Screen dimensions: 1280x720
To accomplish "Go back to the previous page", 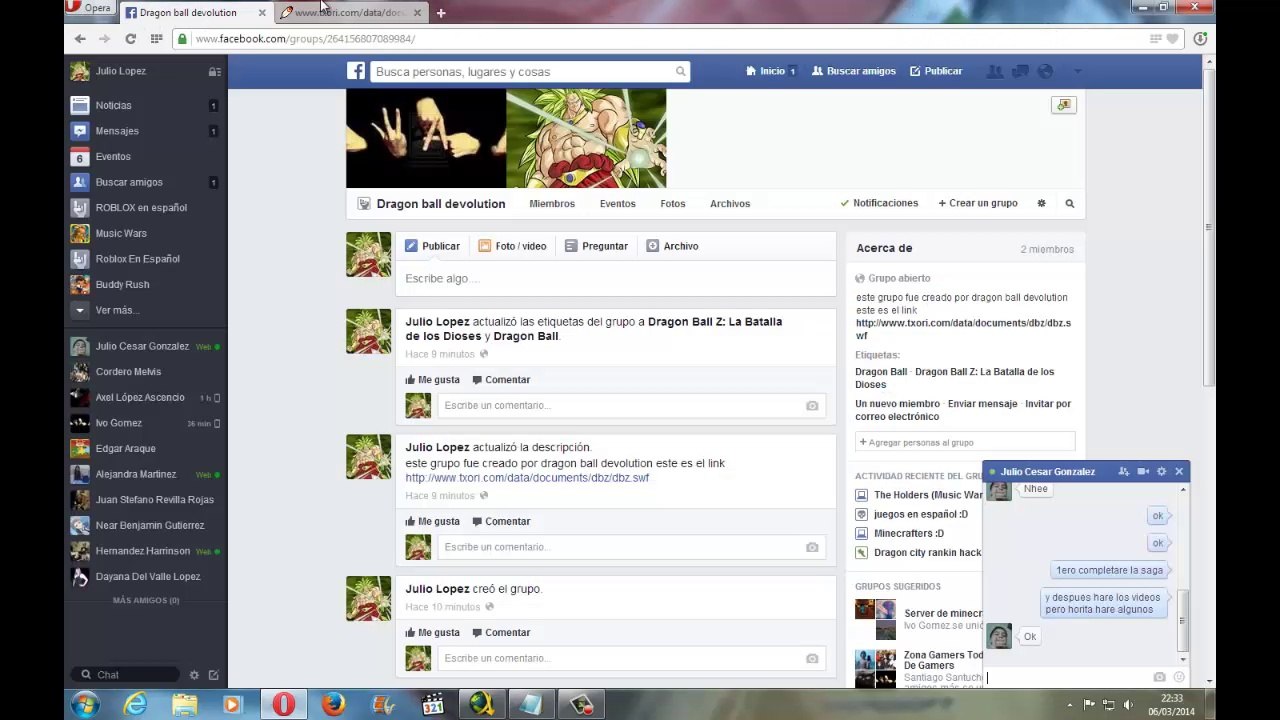I will 80,39.
